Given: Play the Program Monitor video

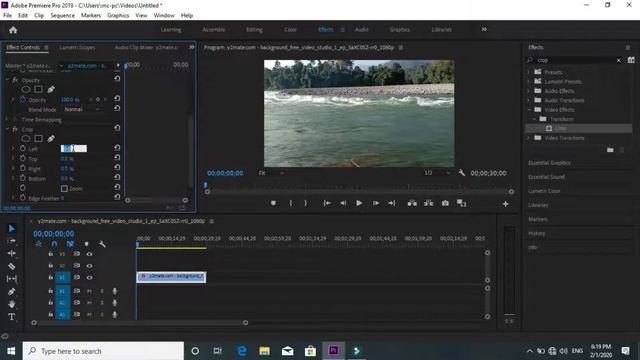Looking at the screenshot, I should point(359,203).
